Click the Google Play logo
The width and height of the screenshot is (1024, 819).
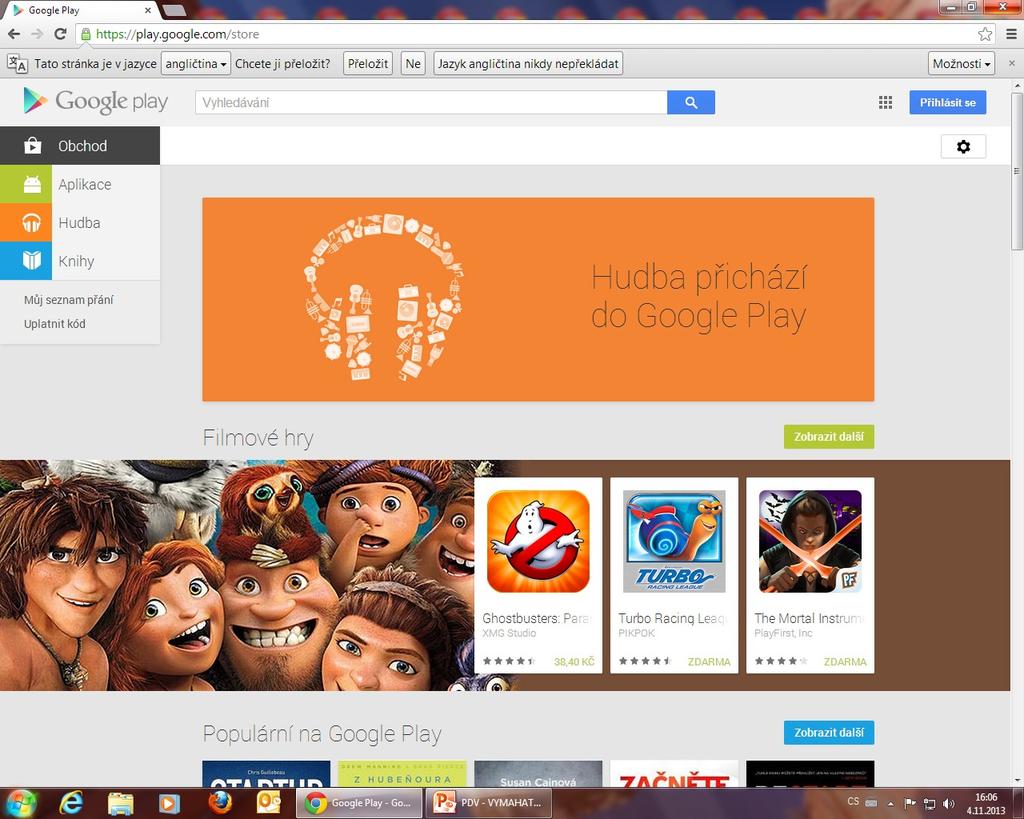pyautogui.click(x=95, y=101)
